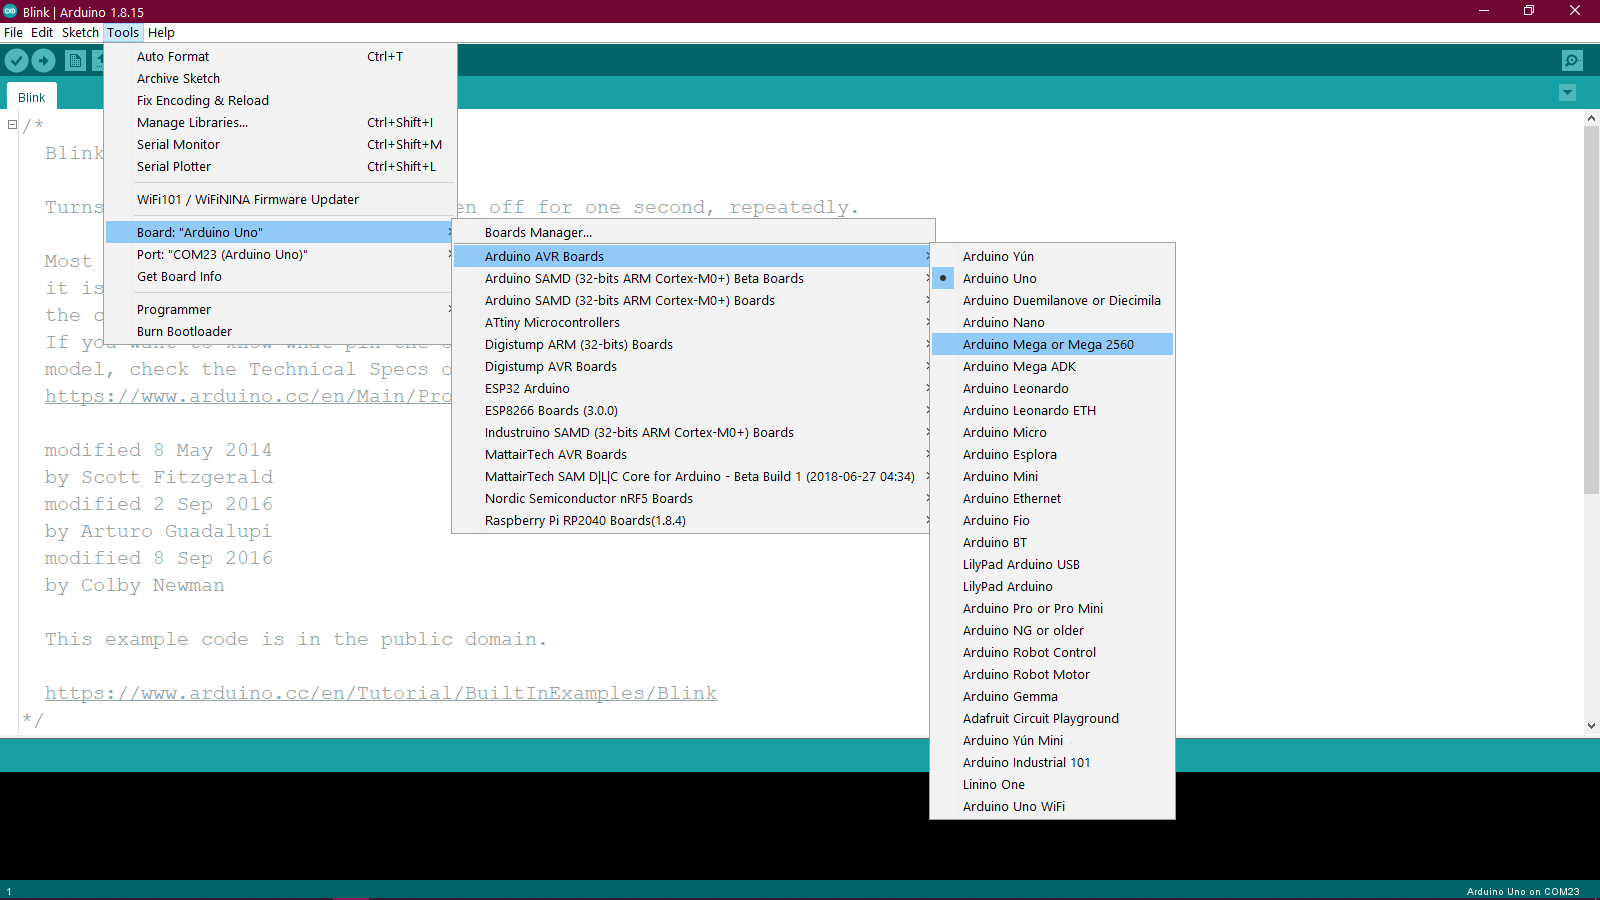Image resolution: width=1600 pixels, height=900 pixels.
Task: Expand ATtiny Microcontrollers submenu
Action: tap(693, 322)
